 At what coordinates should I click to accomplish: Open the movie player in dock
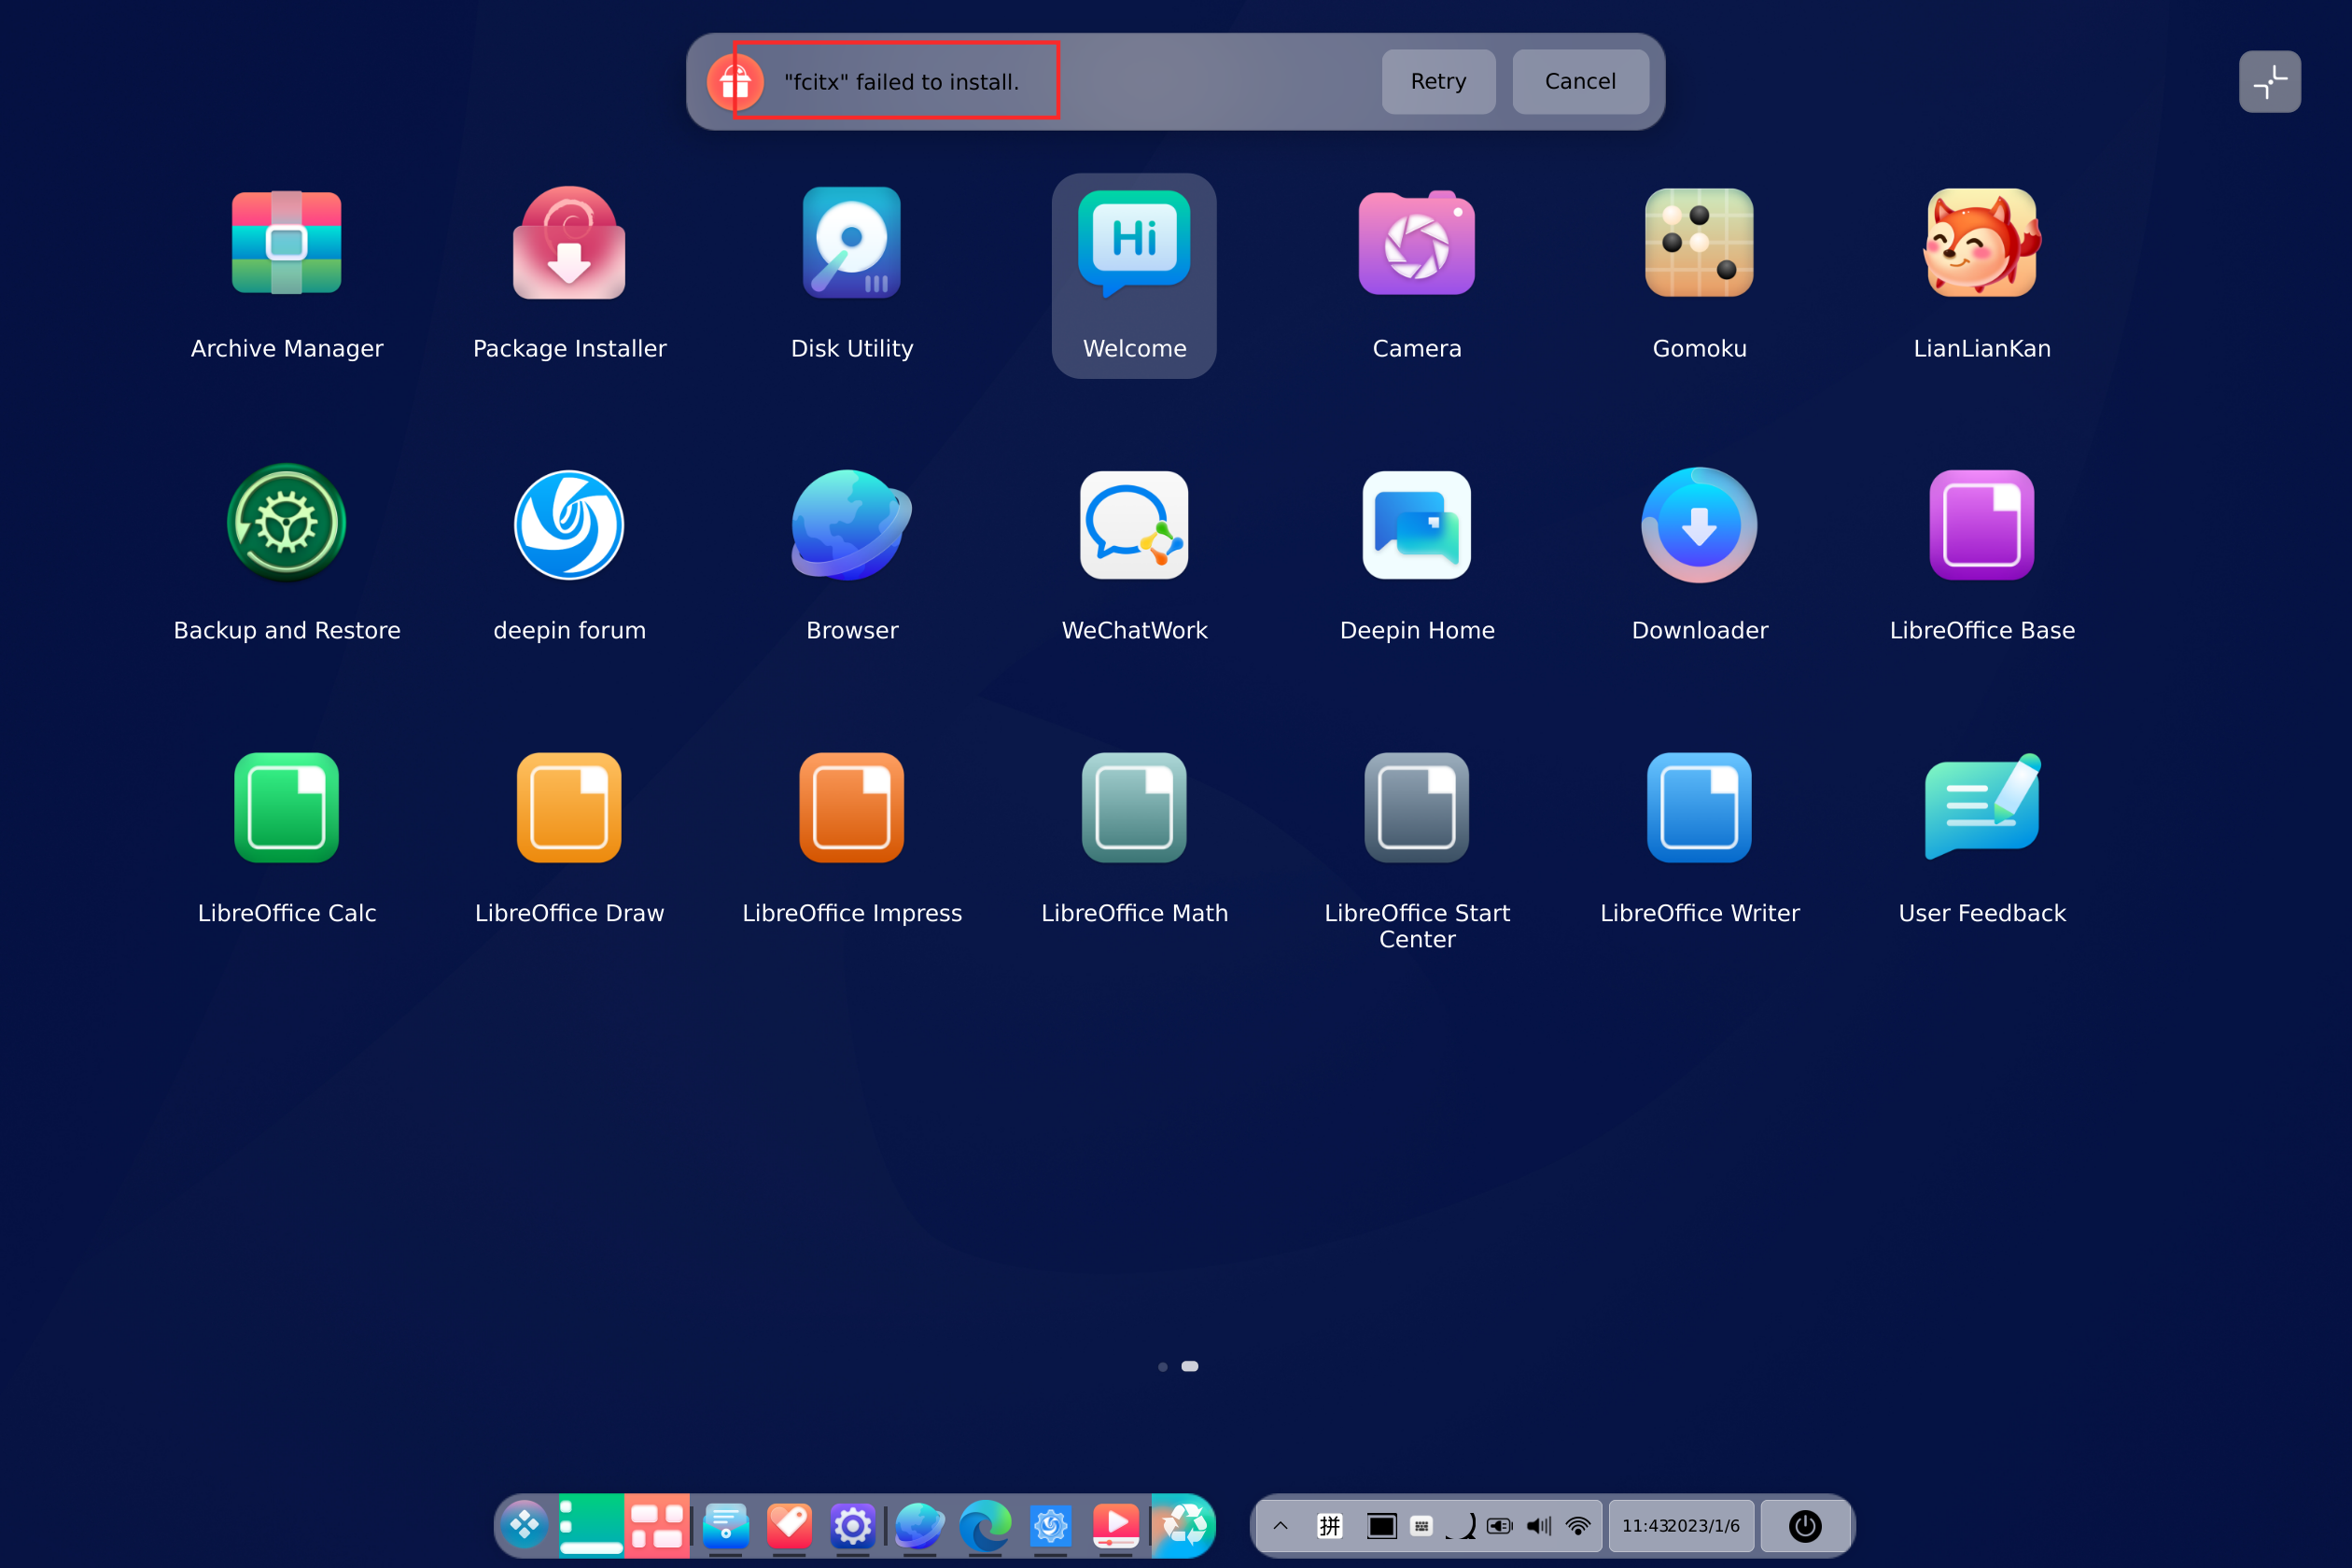(x=1116, y=1525)
